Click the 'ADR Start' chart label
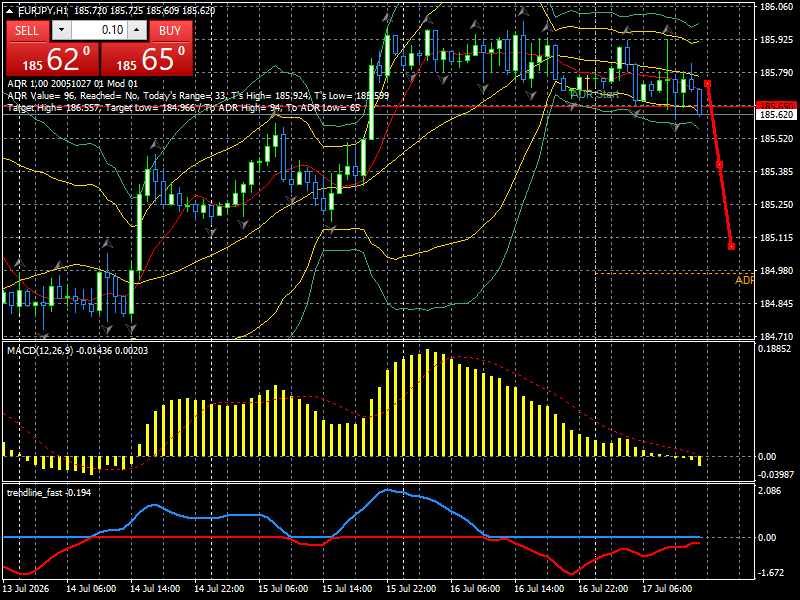This screenshot has width=800, height=600. [x=594, y=94]
